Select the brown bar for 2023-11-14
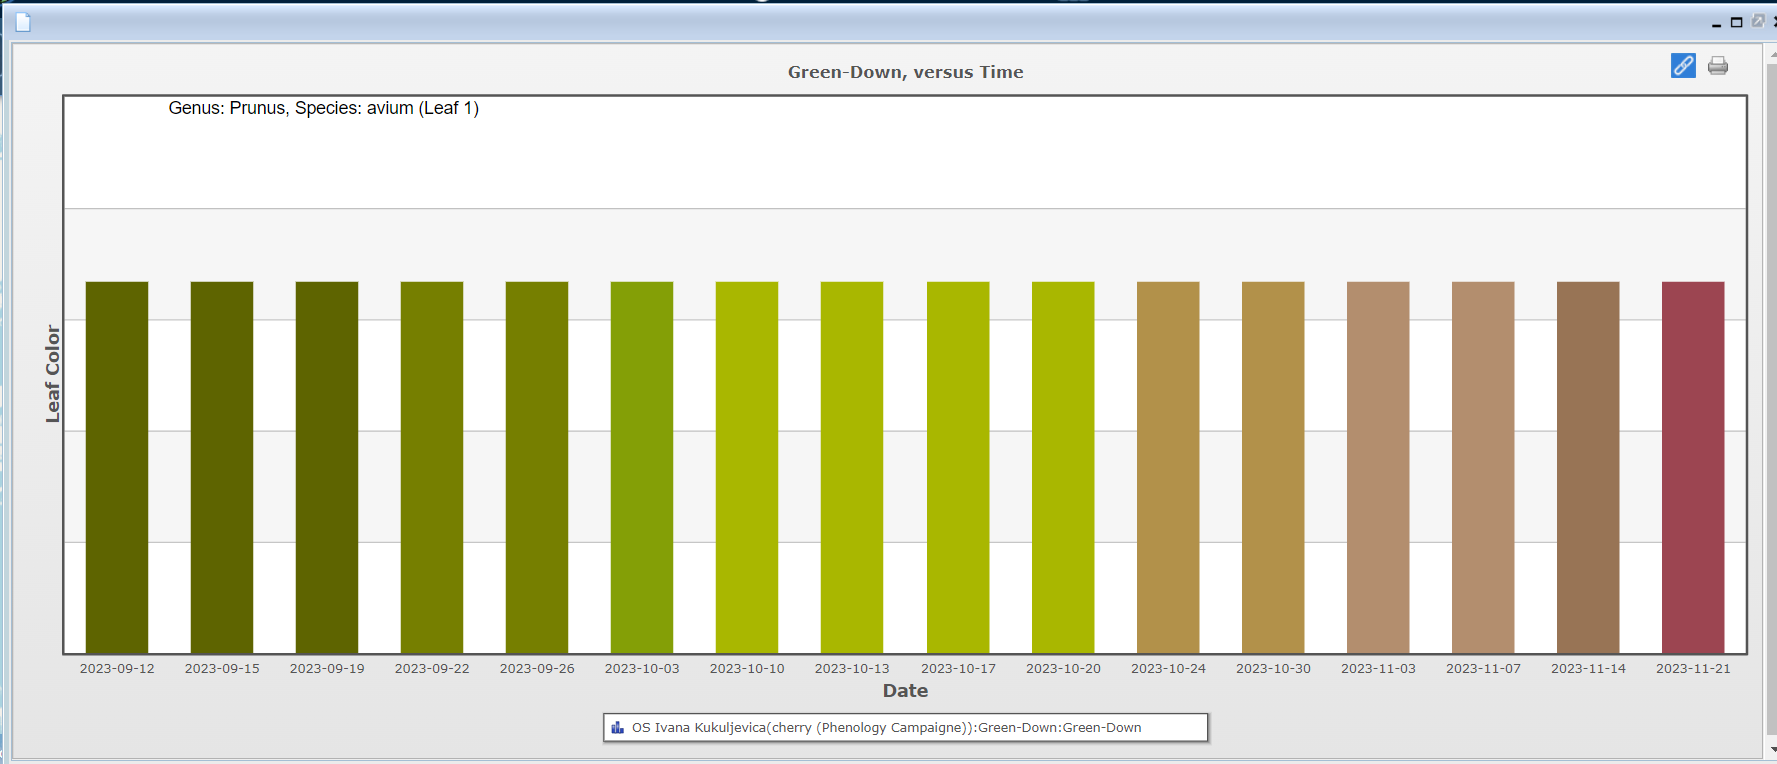Image resolution: width=1777 pixels, height=764 pixels. click(1588, 467)
